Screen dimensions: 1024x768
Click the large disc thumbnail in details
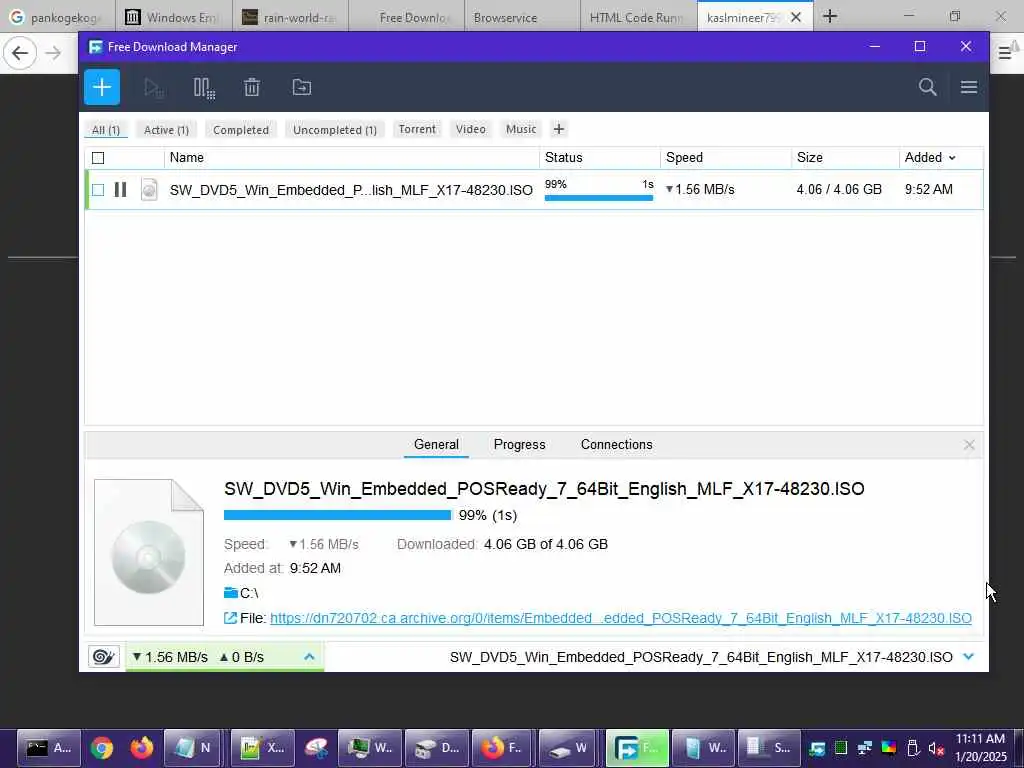pos(149,552)
